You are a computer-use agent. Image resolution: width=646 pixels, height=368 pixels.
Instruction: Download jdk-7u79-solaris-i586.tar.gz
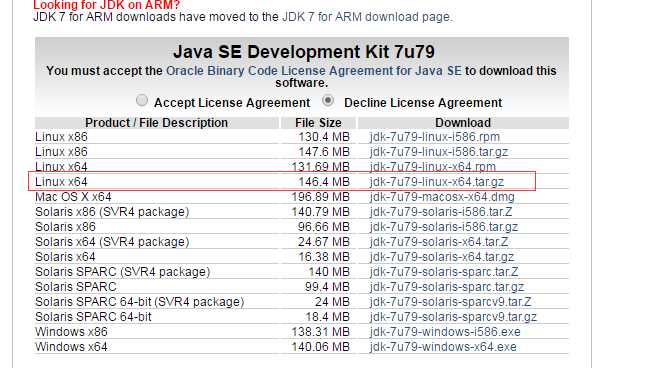click(x=444, y=227)
